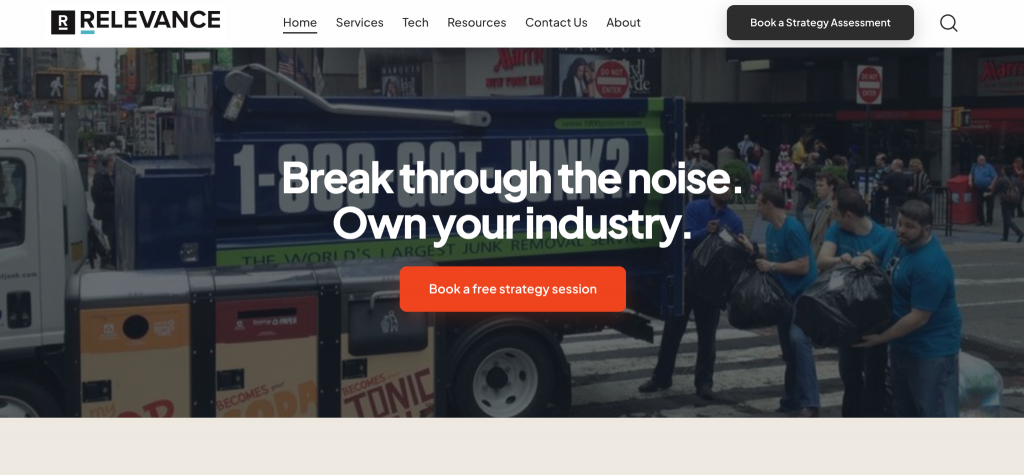Go to the Home nav item
Screen dimensions: 1024x475
click(x=300, y=22)
